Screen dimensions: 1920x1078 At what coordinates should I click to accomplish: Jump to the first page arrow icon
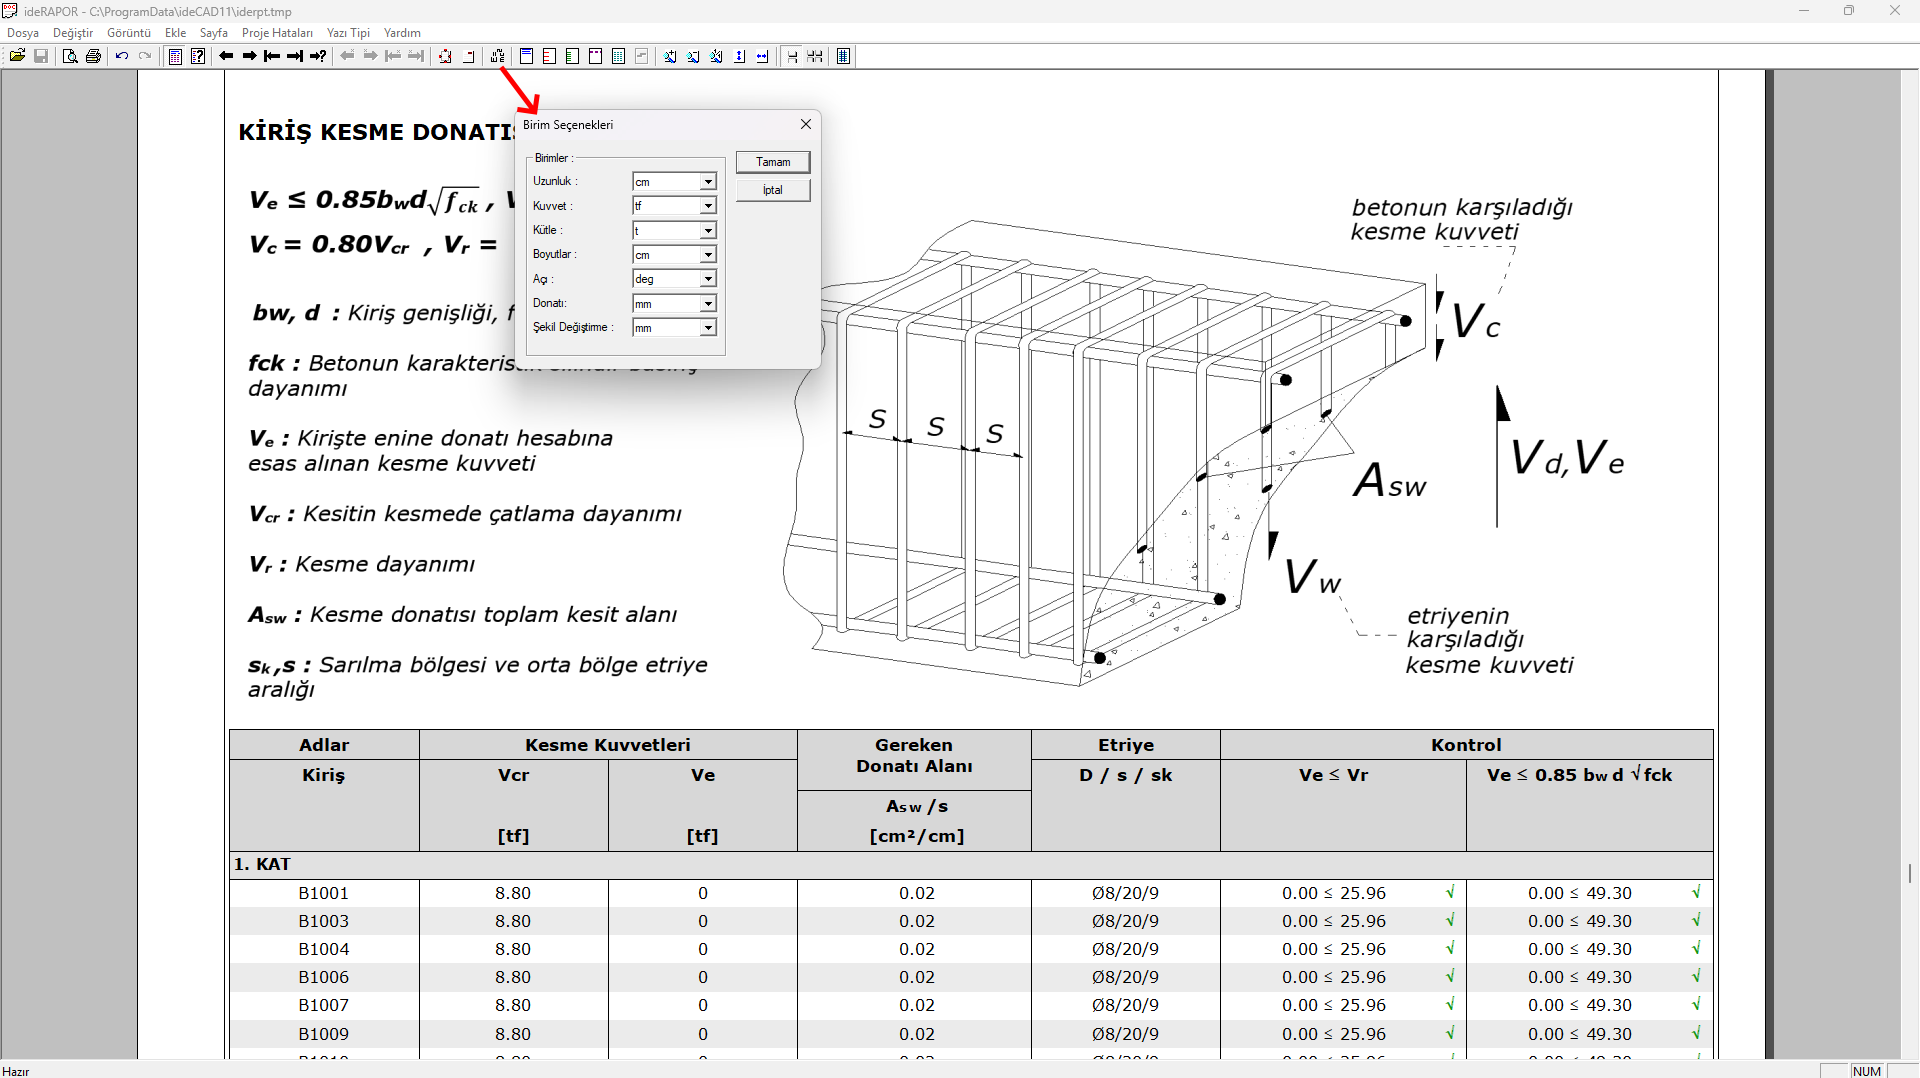click(x=272, y=56)
